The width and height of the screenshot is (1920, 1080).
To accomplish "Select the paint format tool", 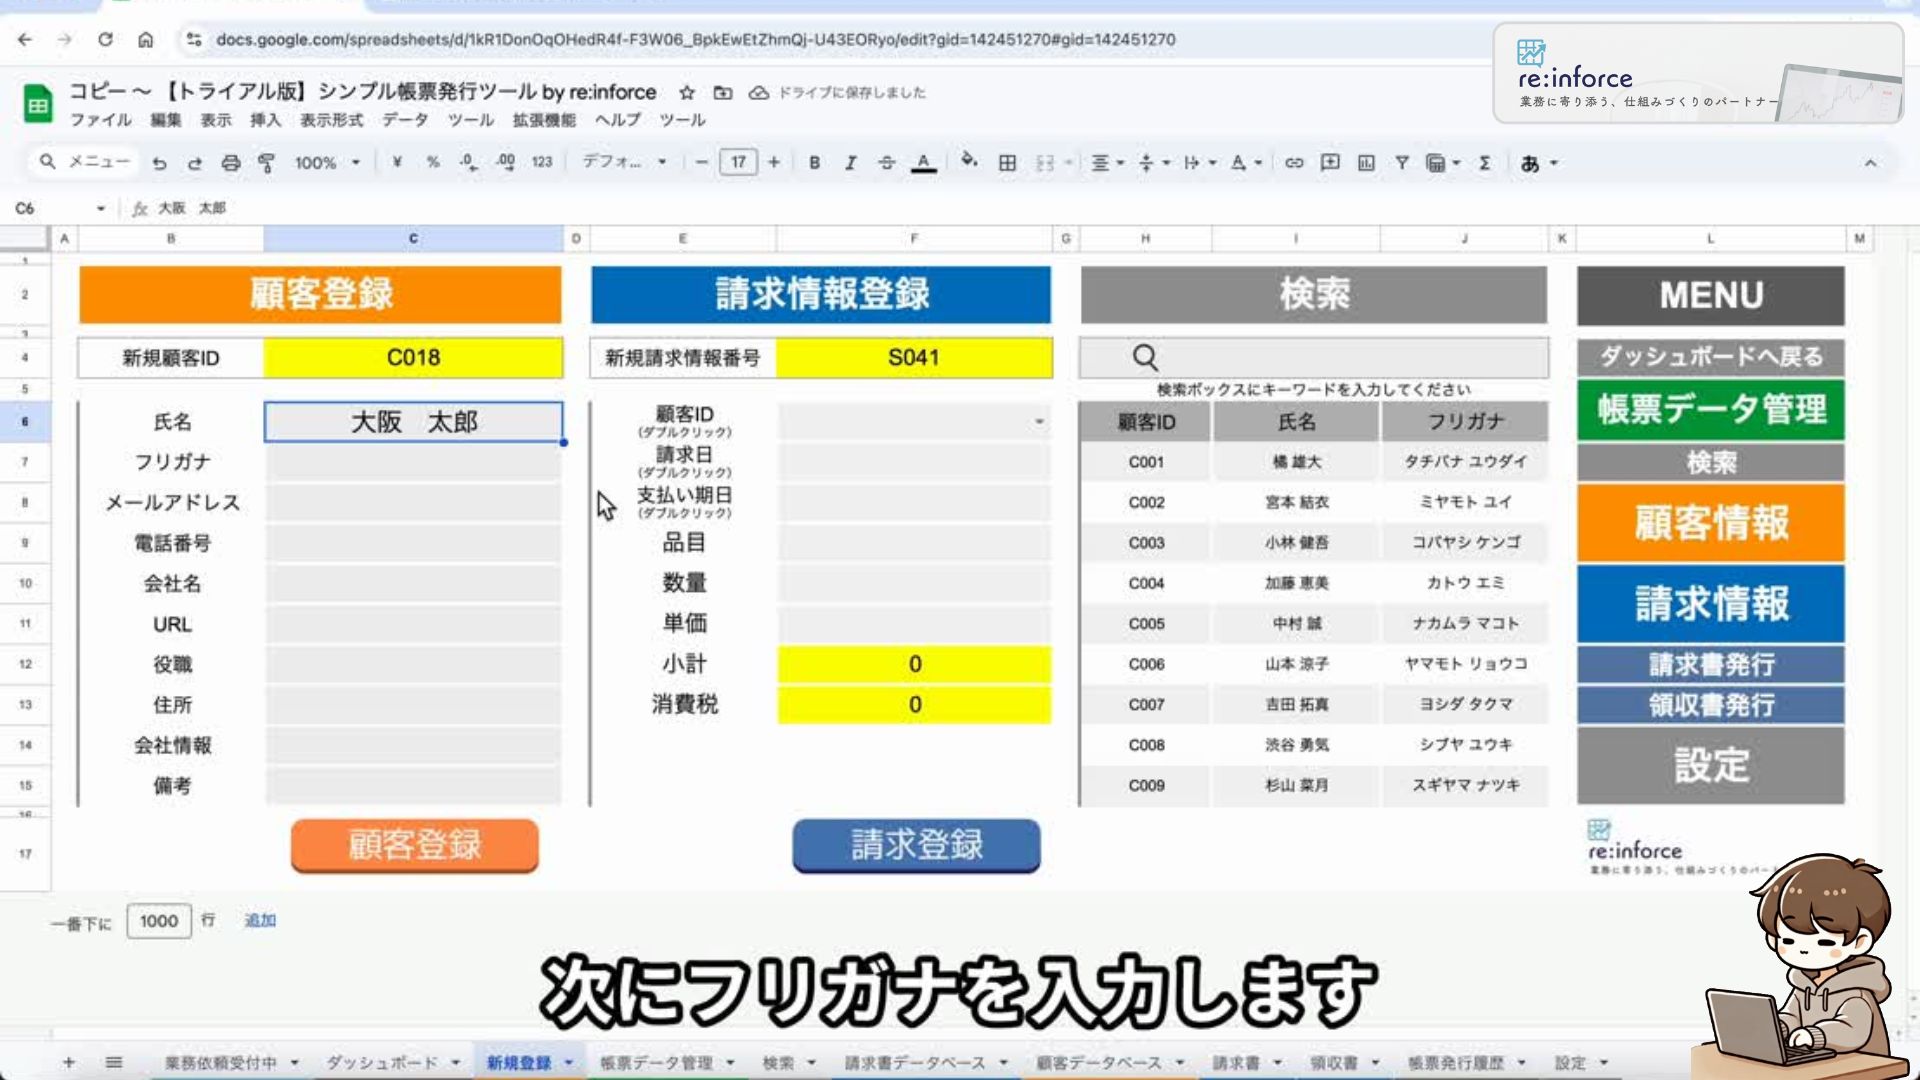I will tap(266, 163).
